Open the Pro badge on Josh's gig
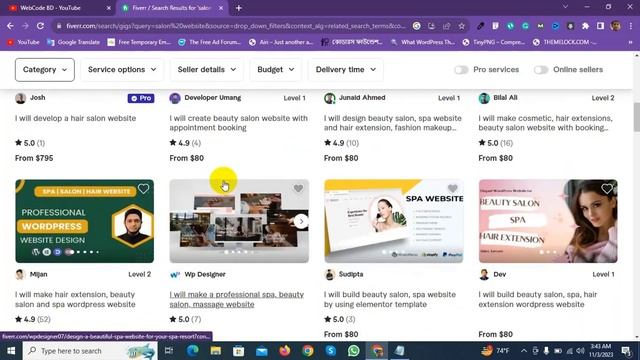Viewport: 640px width, 360px height. pyautogui.click(x=141, y=98)
